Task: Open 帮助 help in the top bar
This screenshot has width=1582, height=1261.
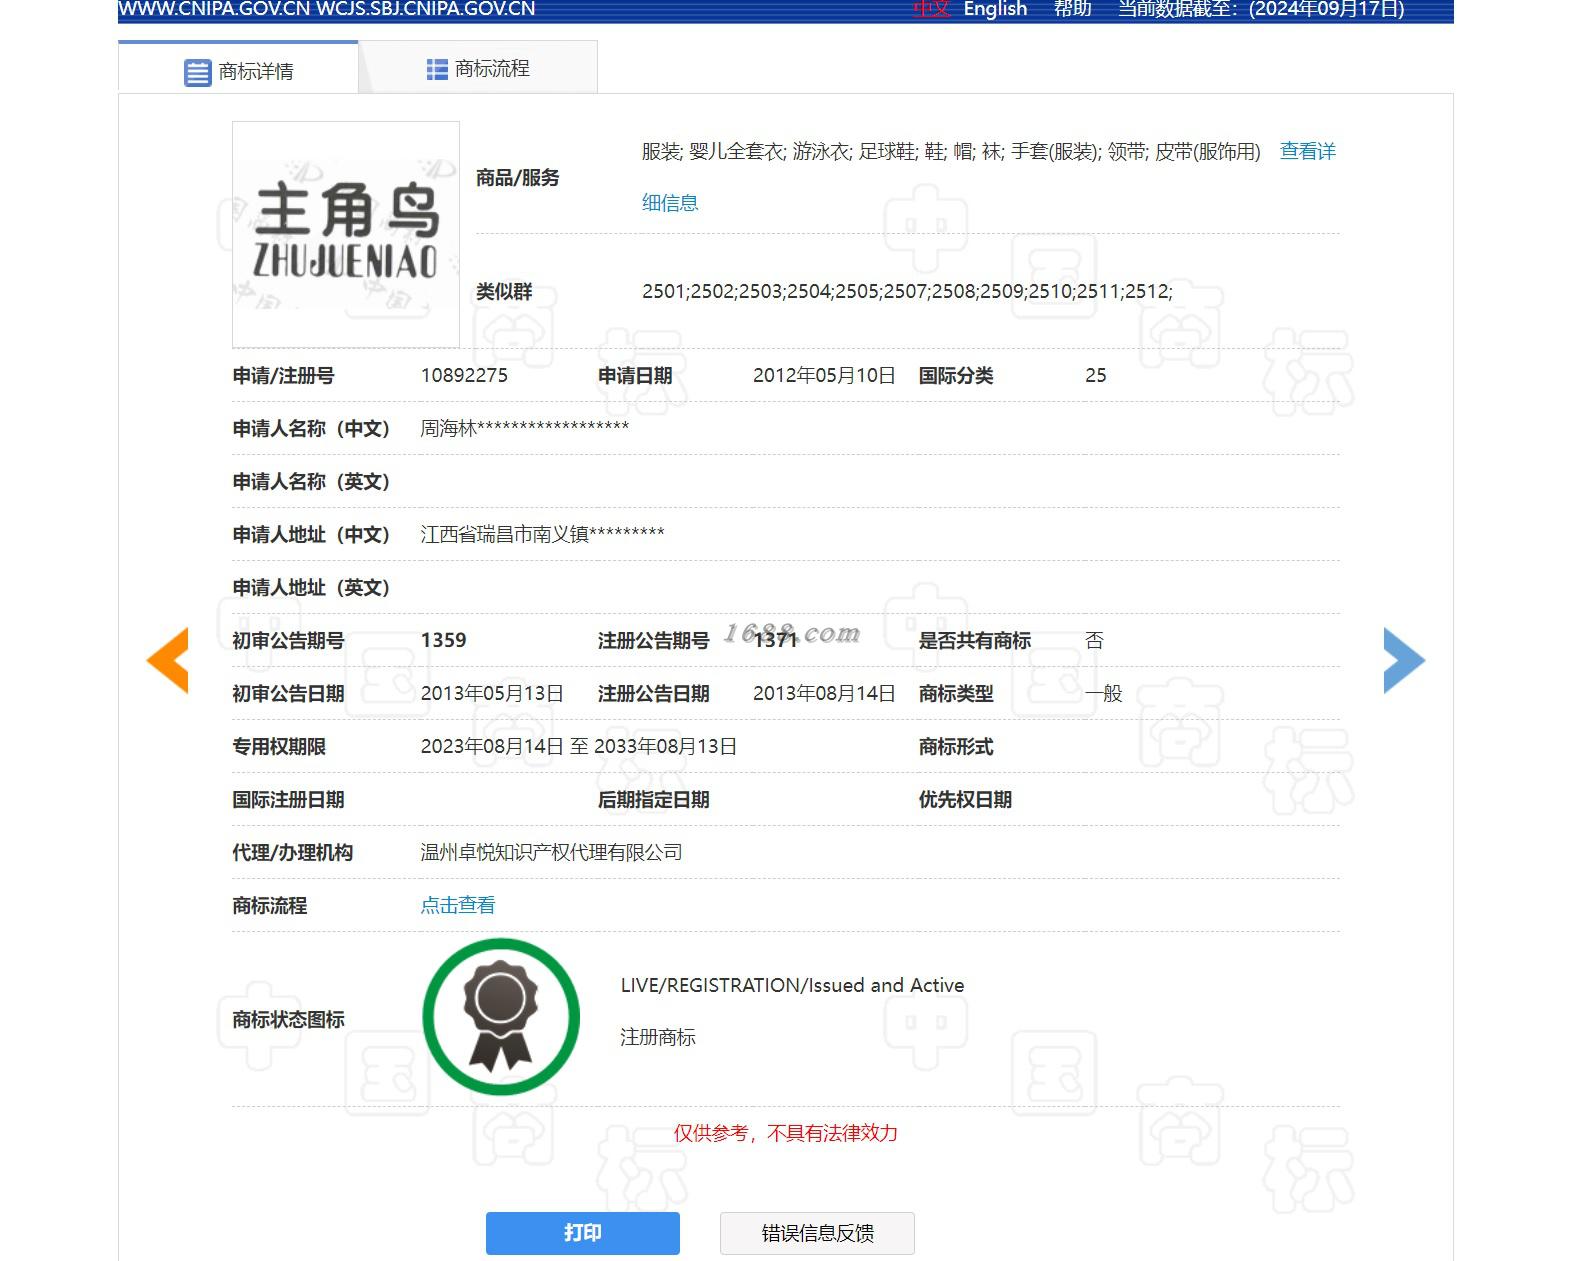Action: click(1072, 9)
